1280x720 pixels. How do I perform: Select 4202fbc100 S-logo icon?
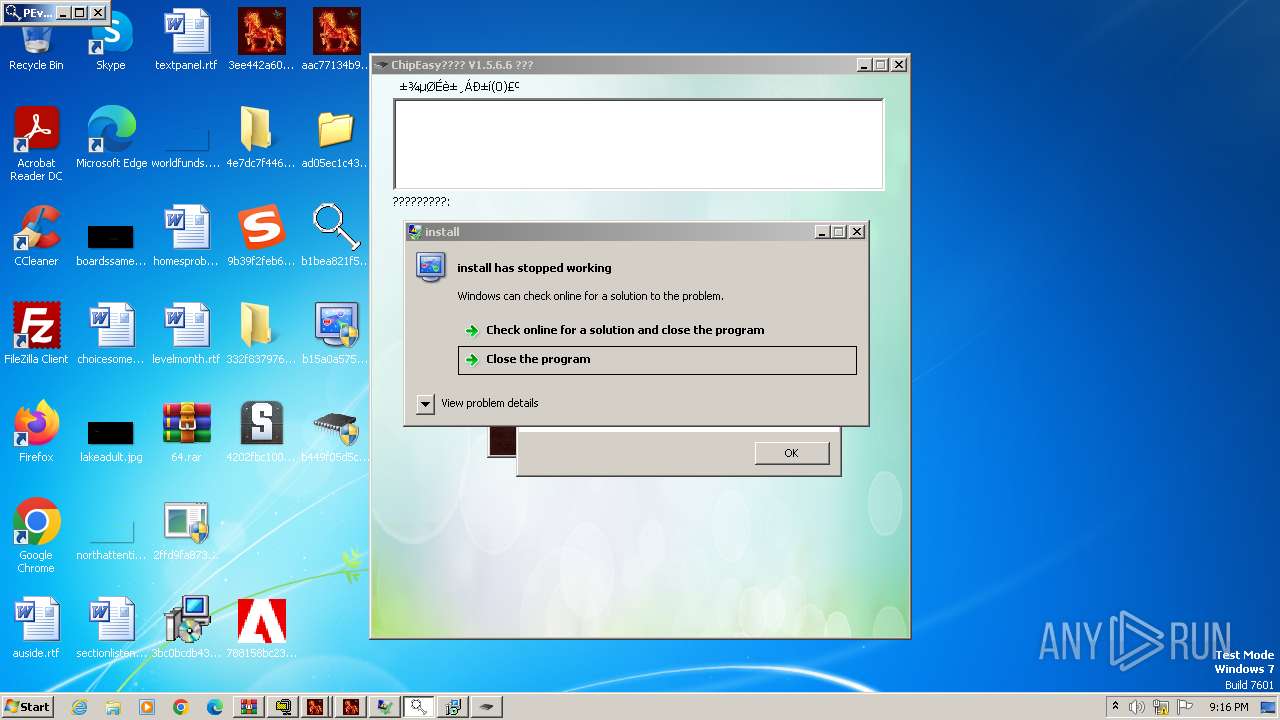[x=261, y=432]
